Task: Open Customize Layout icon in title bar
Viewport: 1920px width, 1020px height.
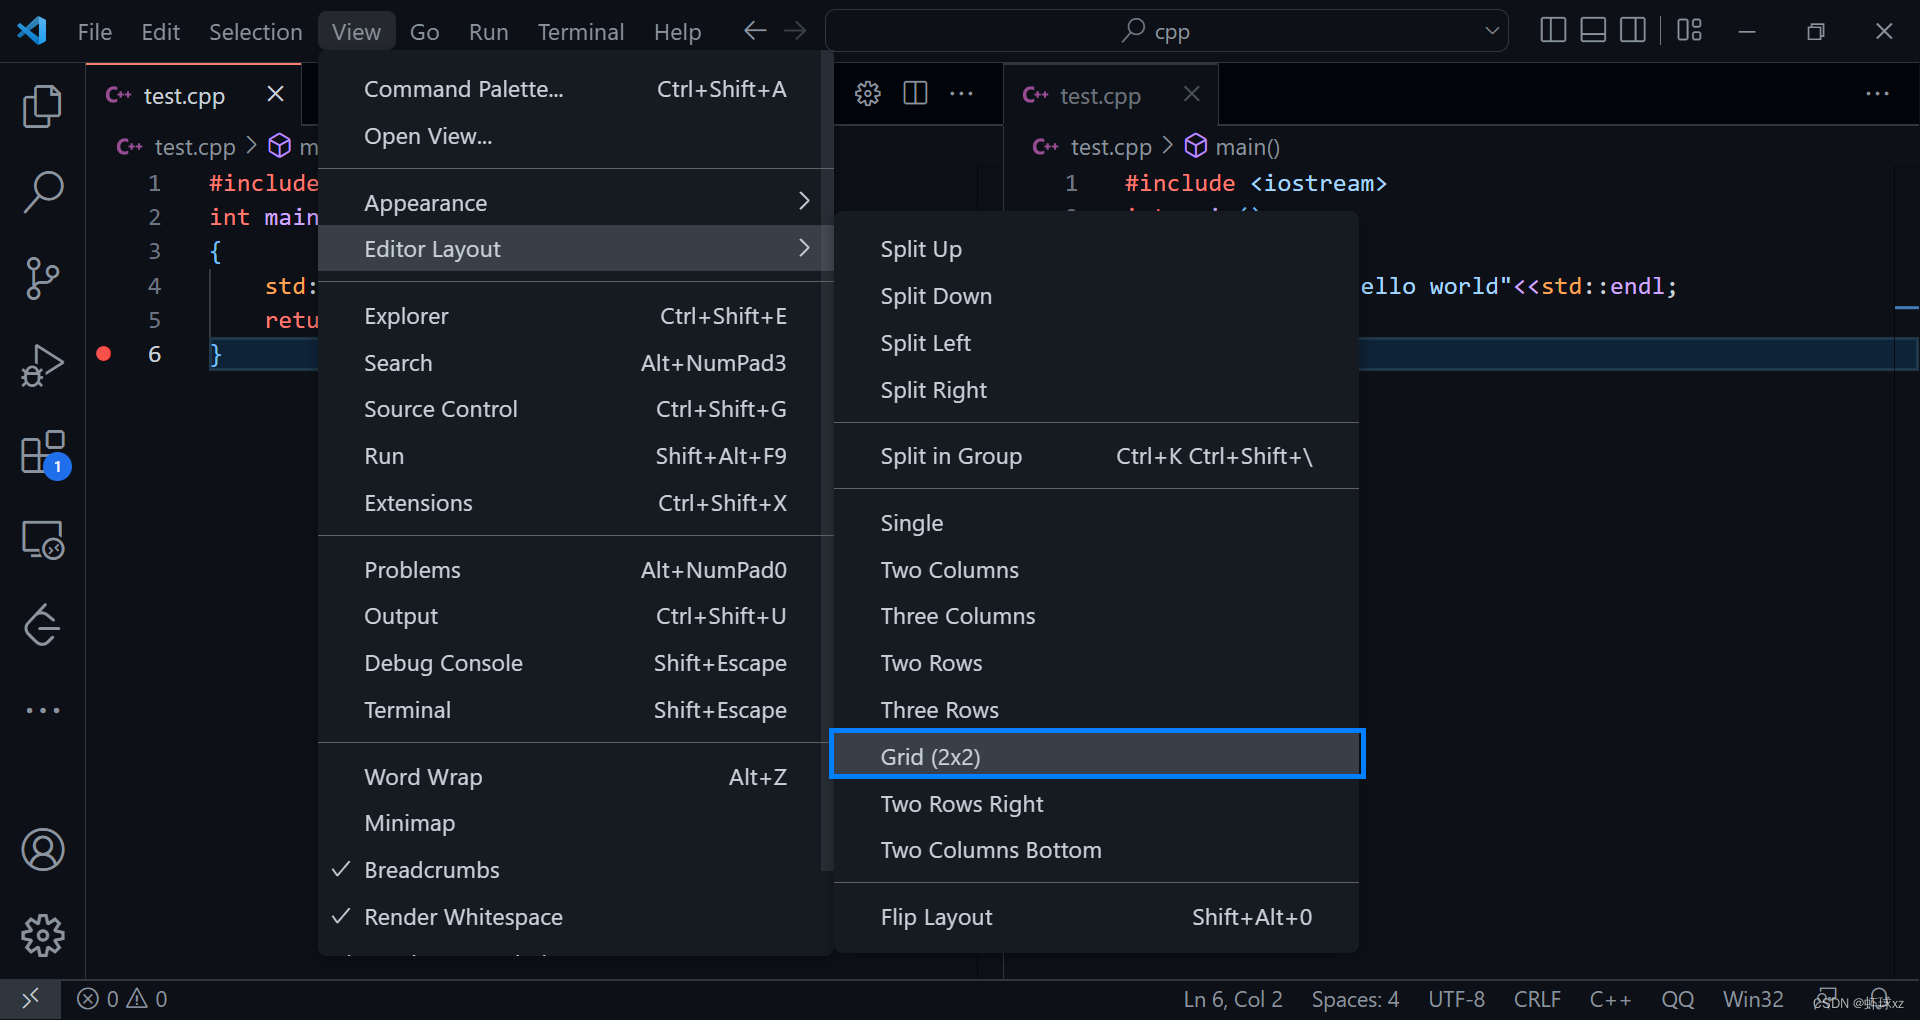Action: tap(1690, 31)
